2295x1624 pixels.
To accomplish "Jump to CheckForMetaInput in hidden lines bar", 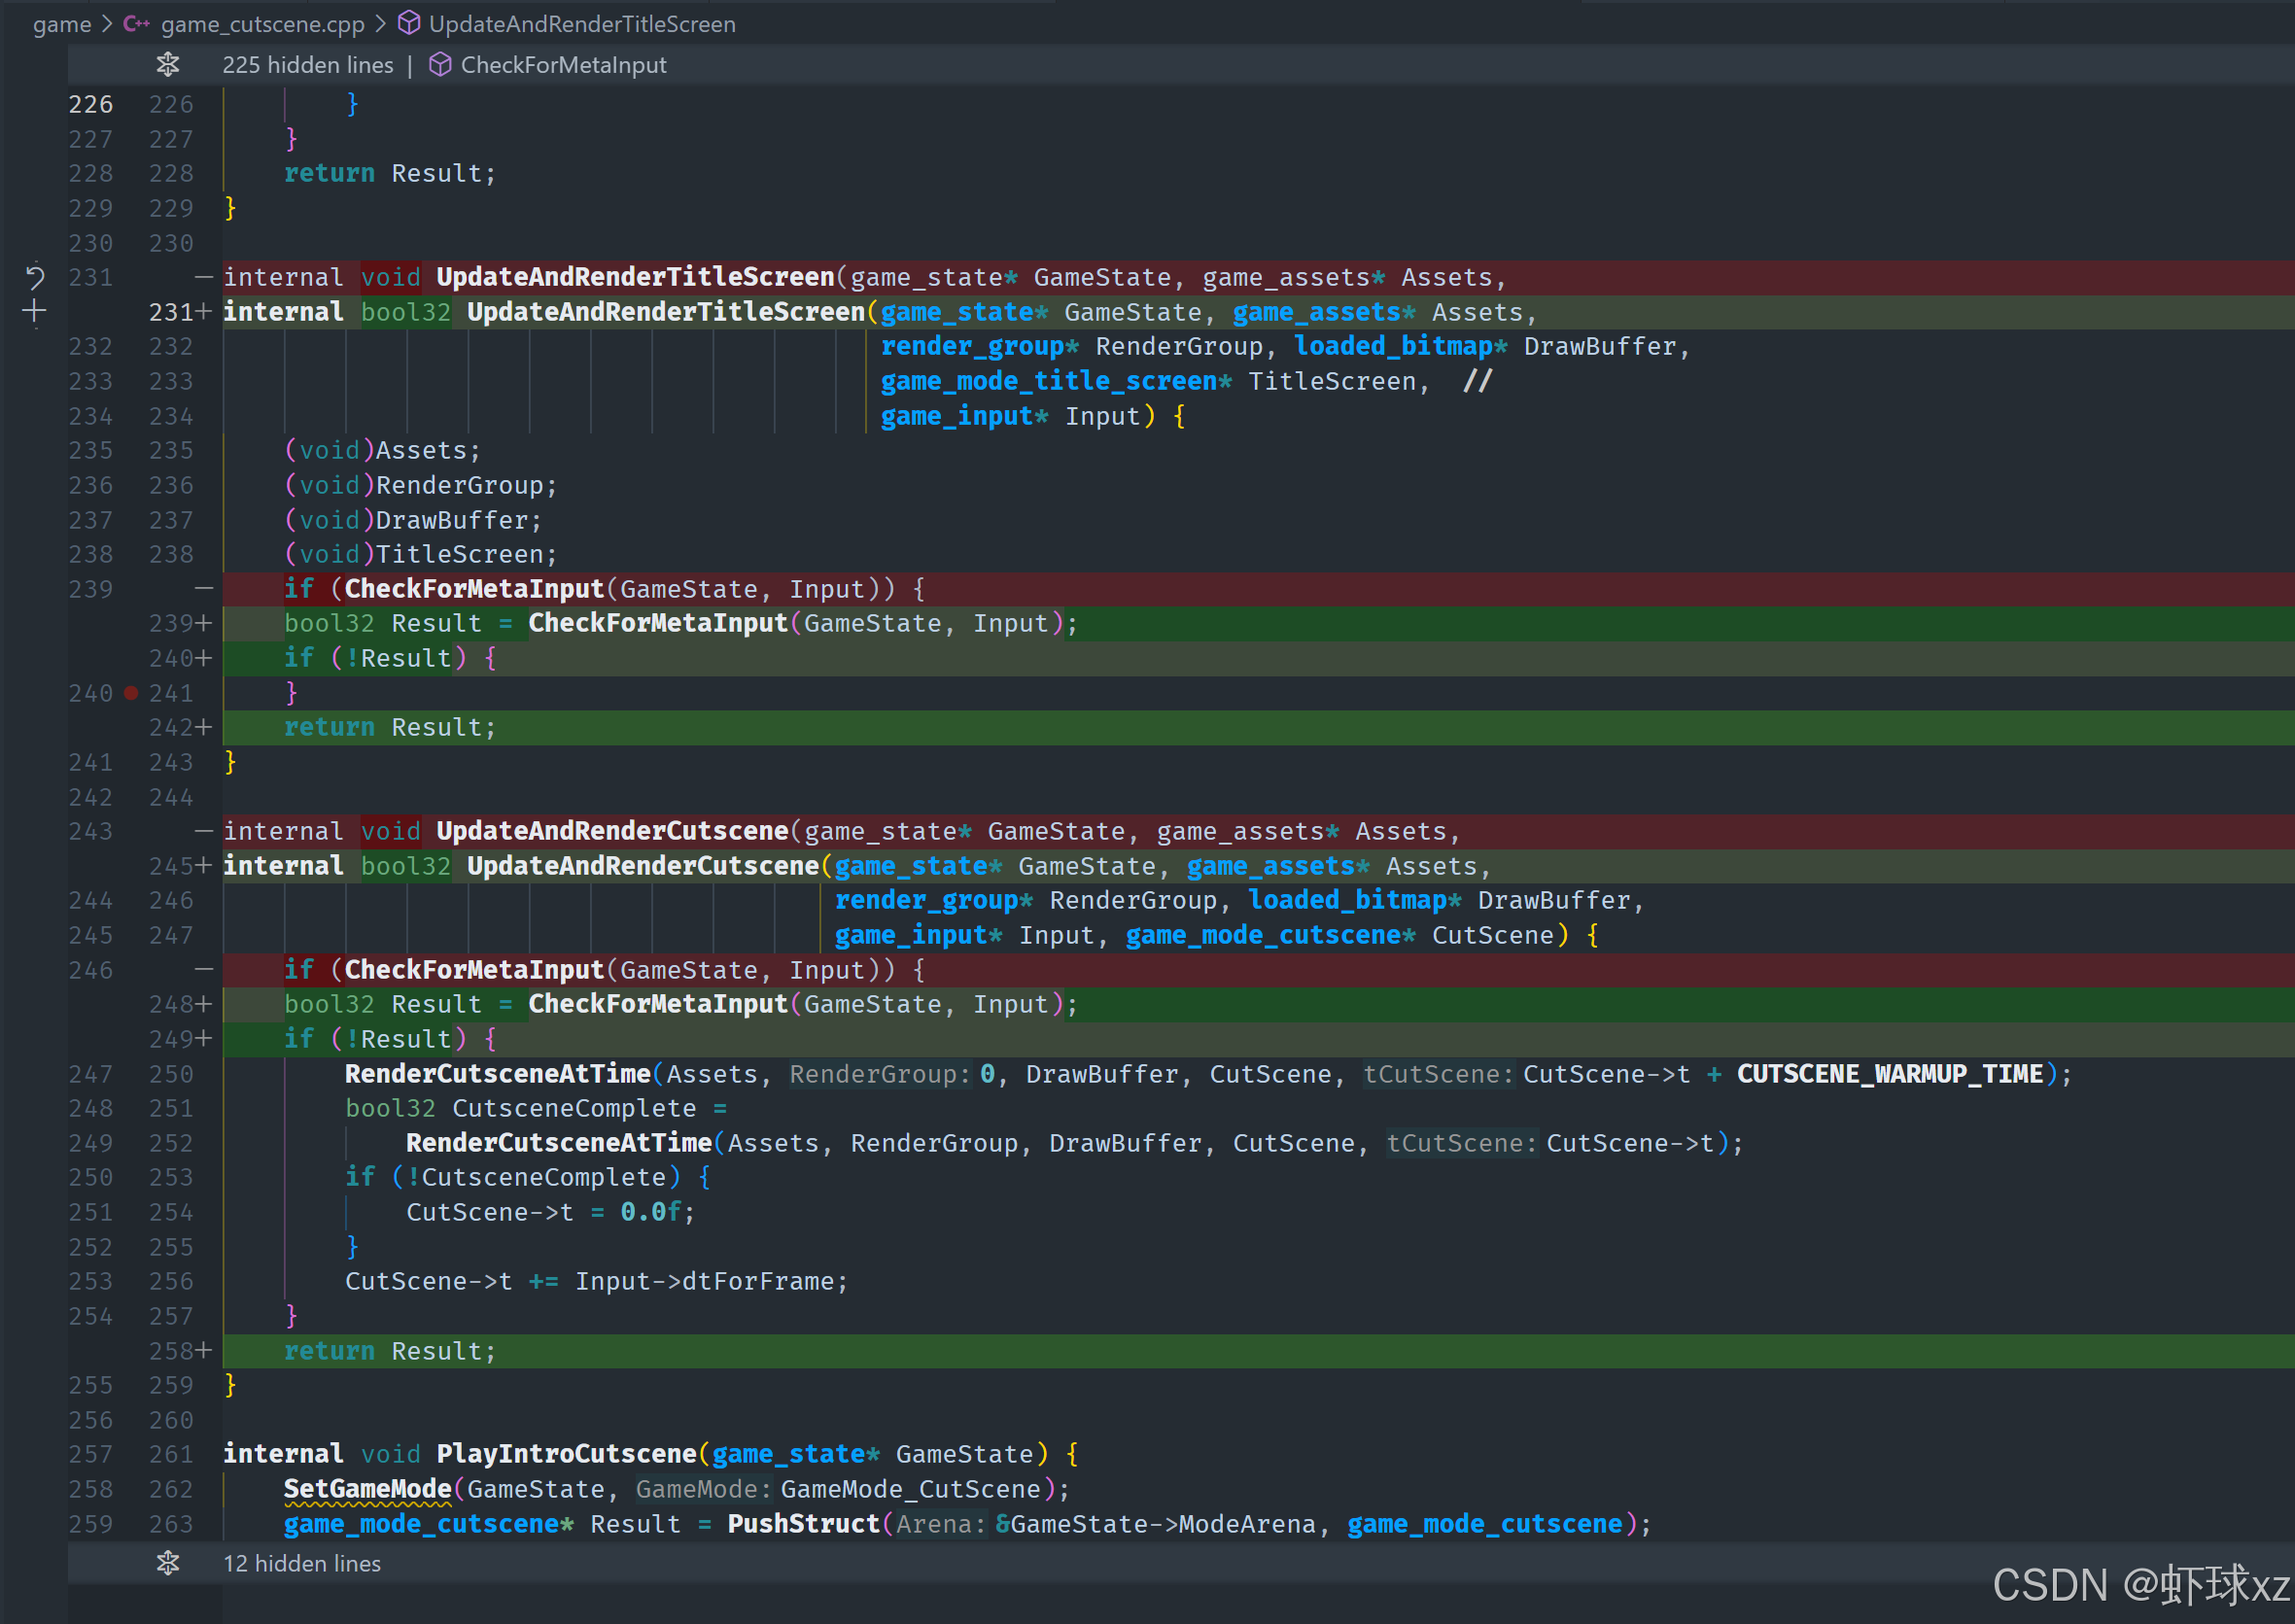I will pyautogui.click(x=563, y=65).
